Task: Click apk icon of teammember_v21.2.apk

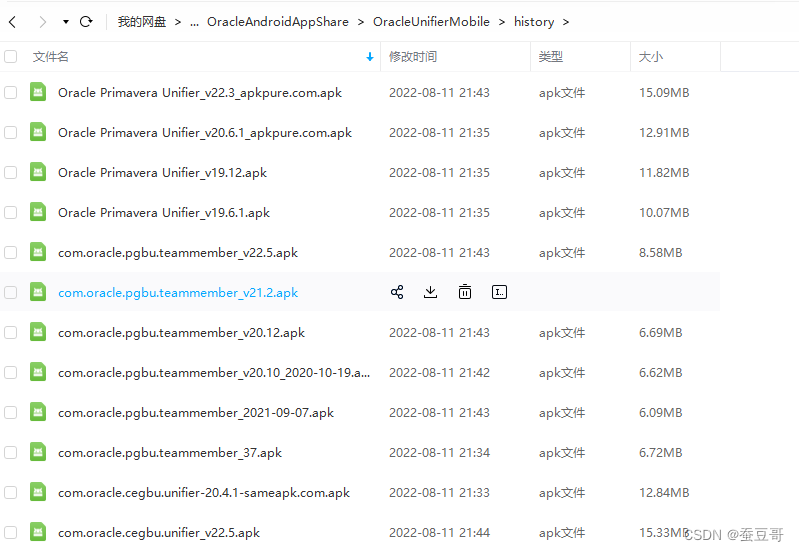Action: 38,292
